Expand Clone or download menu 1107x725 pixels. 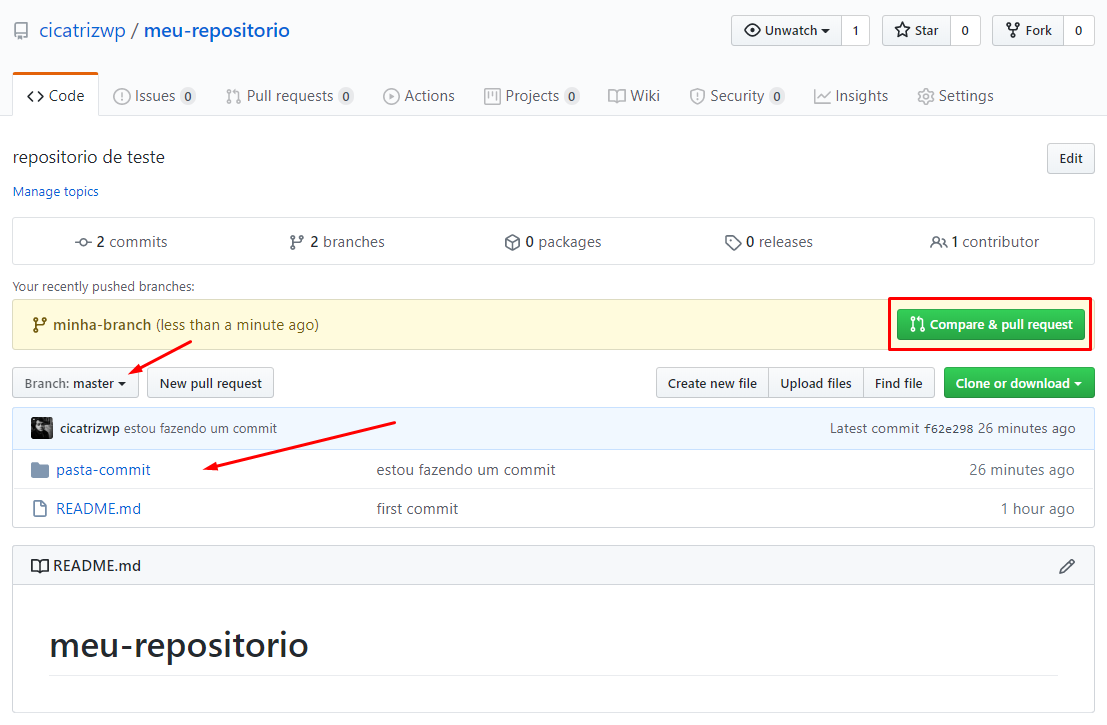click(1019, 383)
